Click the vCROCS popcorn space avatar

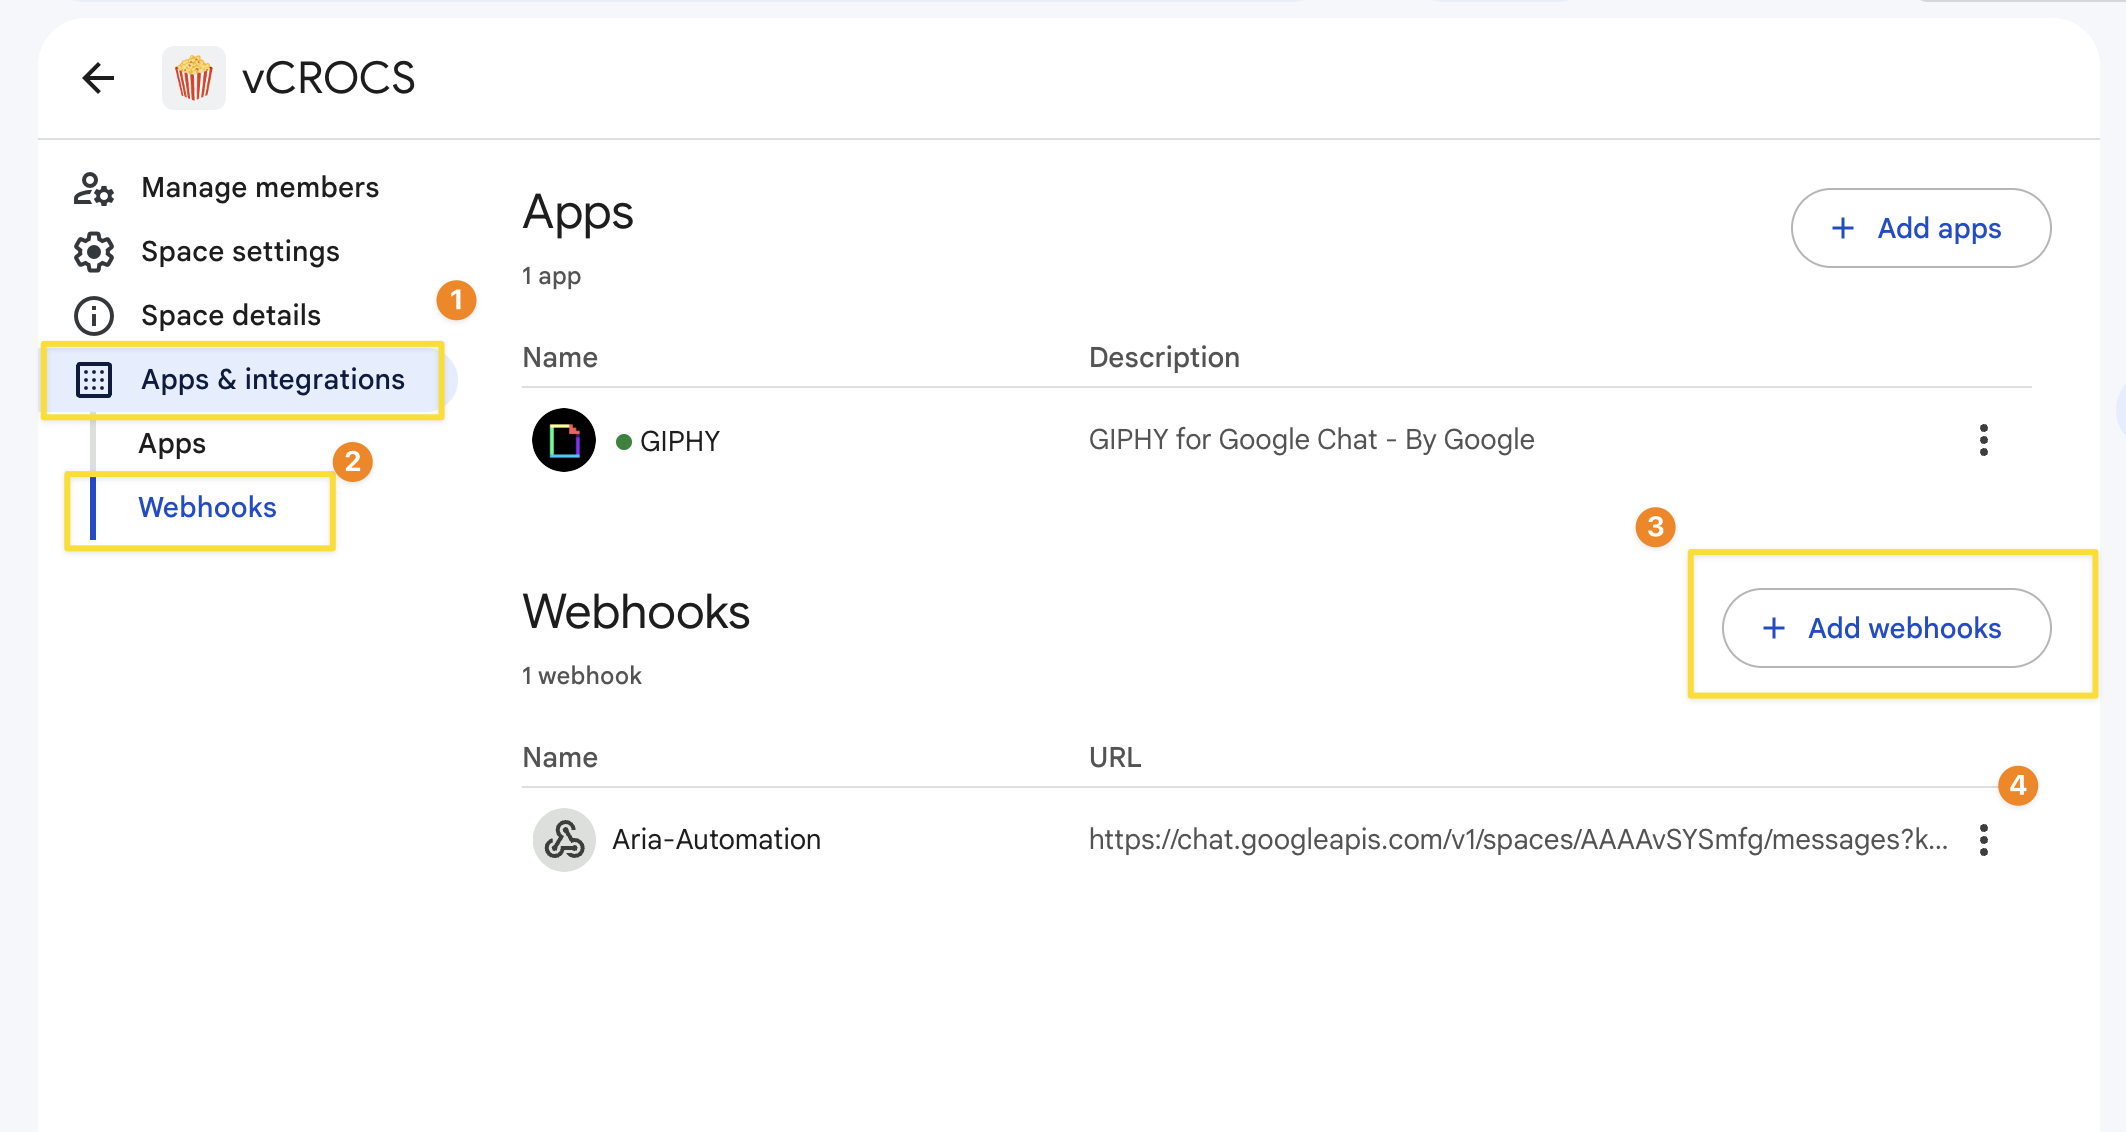pos(194,78)
